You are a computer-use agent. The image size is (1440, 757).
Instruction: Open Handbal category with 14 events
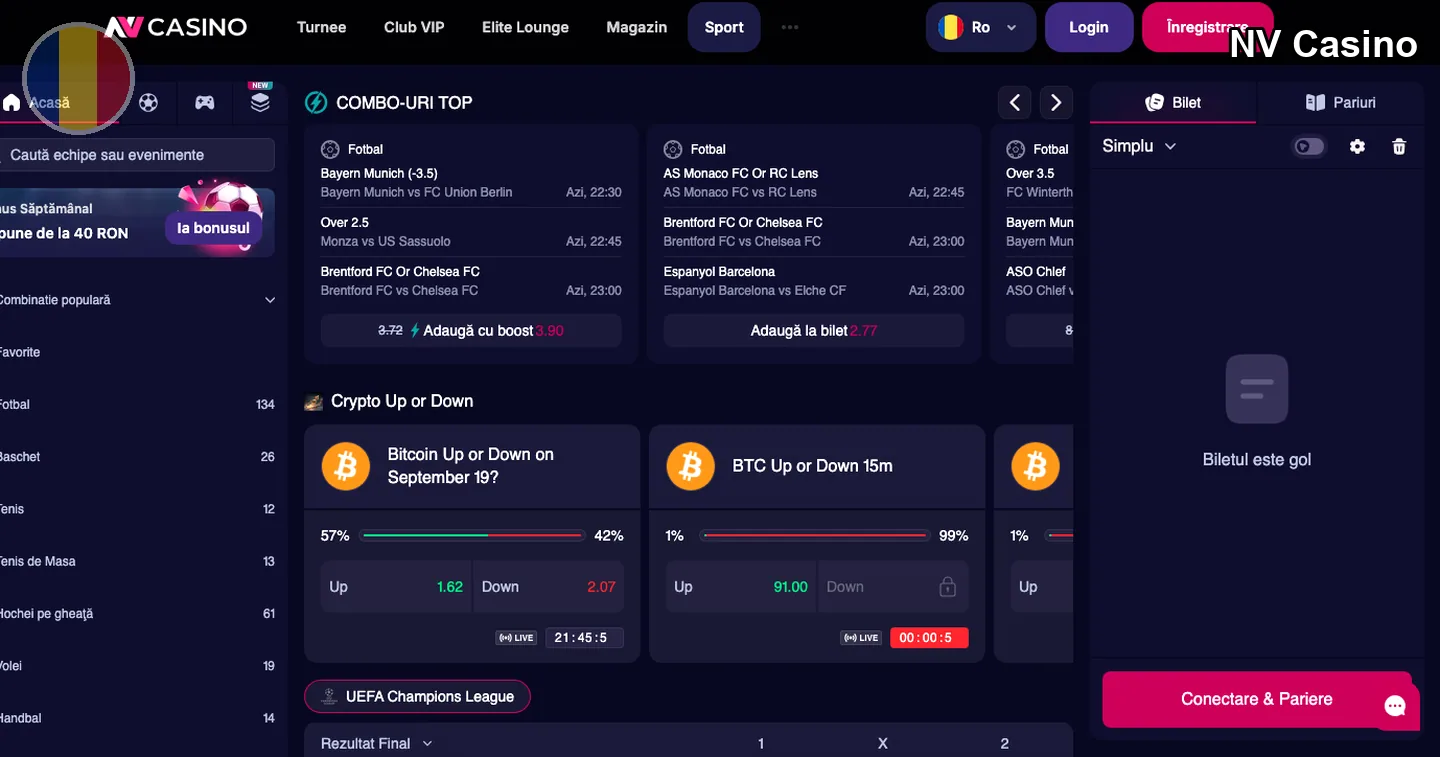tap(137, 718)
